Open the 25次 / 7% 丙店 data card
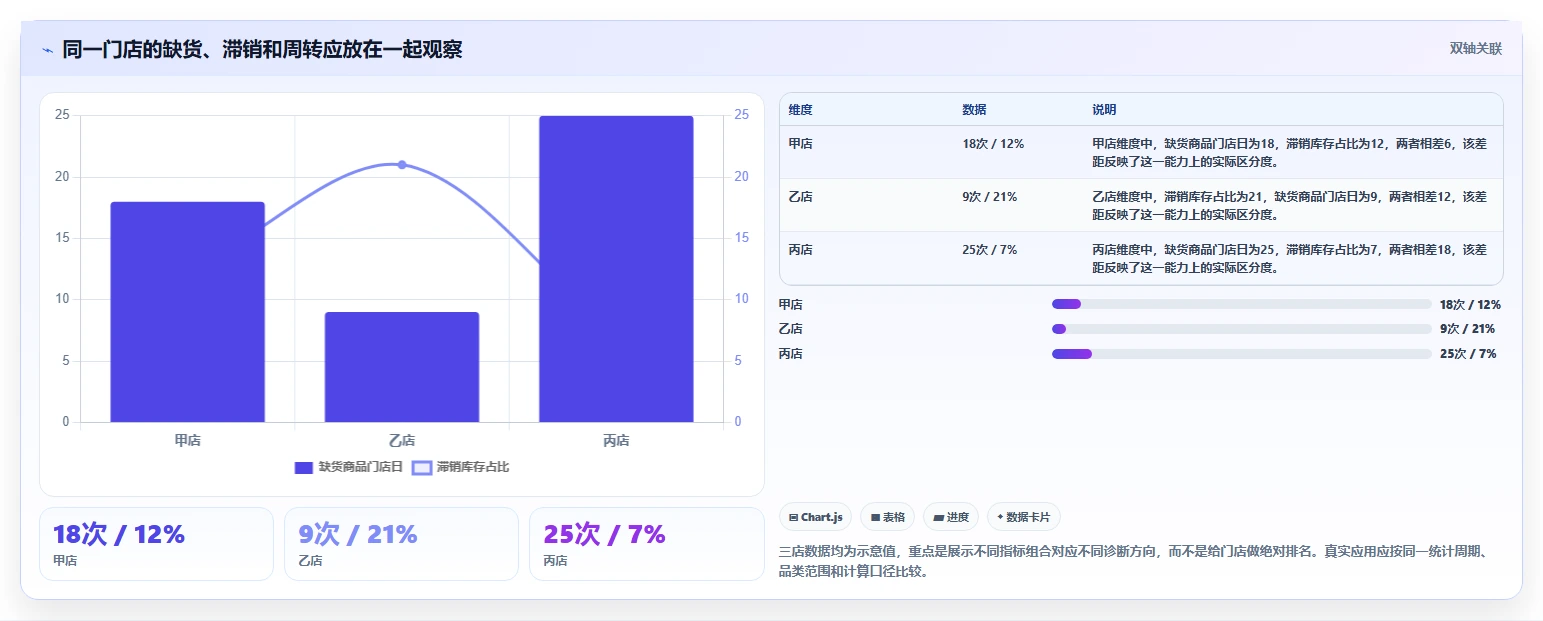 coord(647,544)
